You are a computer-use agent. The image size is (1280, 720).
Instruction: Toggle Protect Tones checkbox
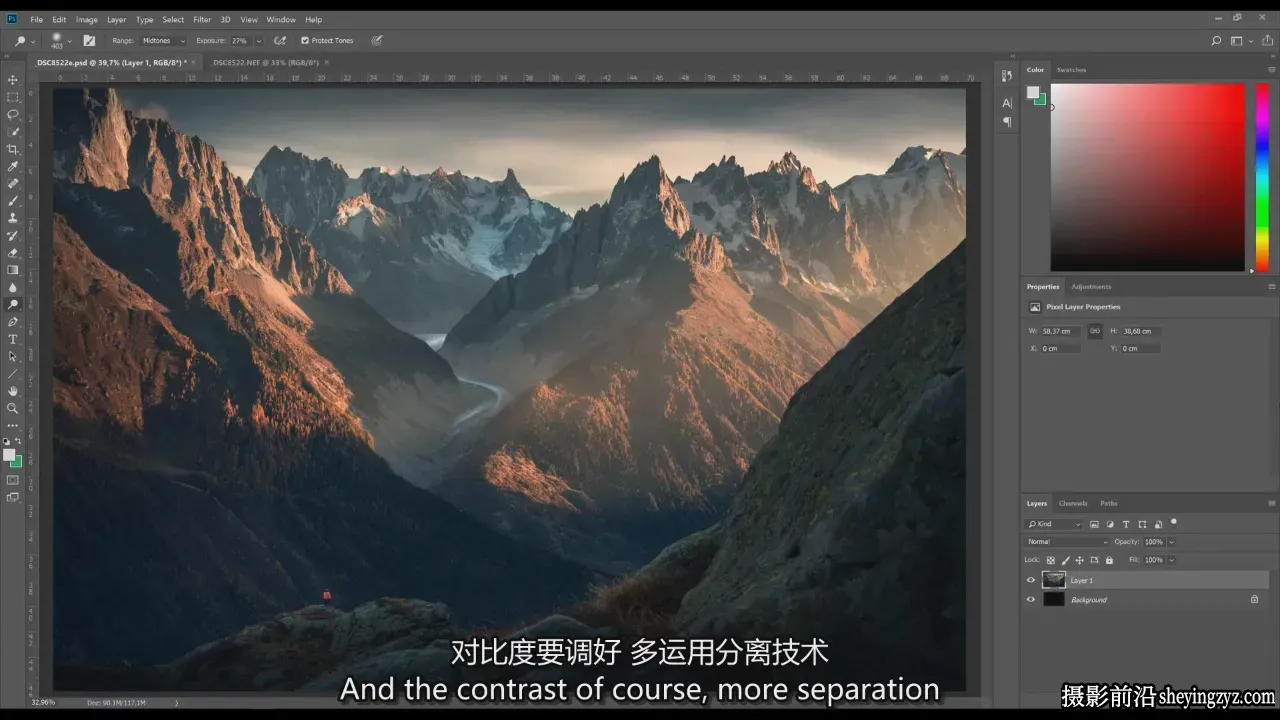coord(305,41)
